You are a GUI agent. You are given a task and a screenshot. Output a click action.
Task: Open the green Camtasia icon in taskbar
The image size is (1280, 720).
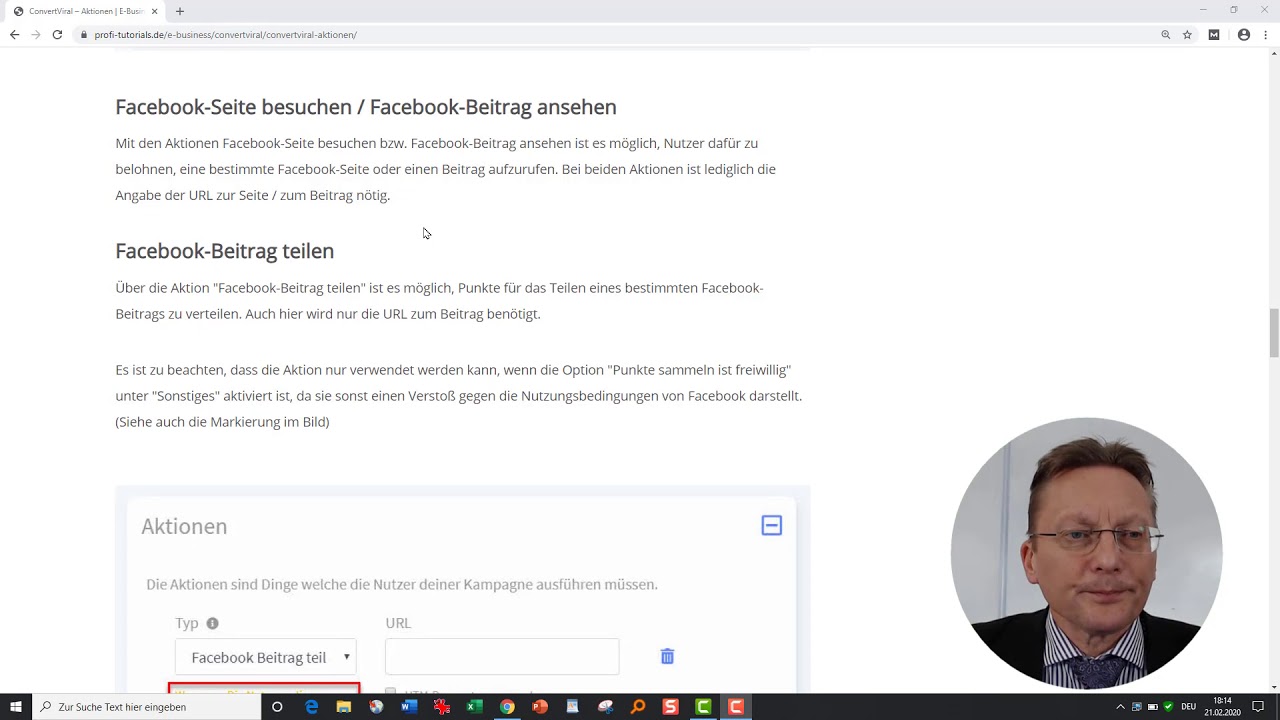click(703, 706)
